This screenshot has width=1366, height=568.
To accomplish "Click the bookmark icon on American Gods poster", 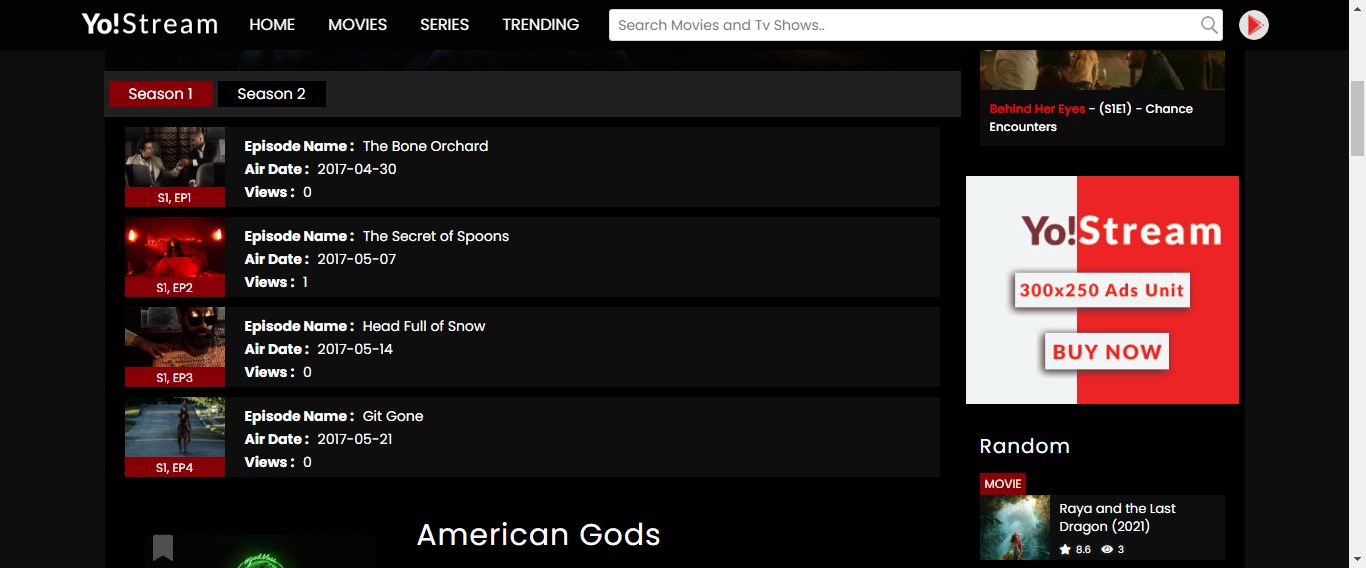I will (x=163, y=548).
